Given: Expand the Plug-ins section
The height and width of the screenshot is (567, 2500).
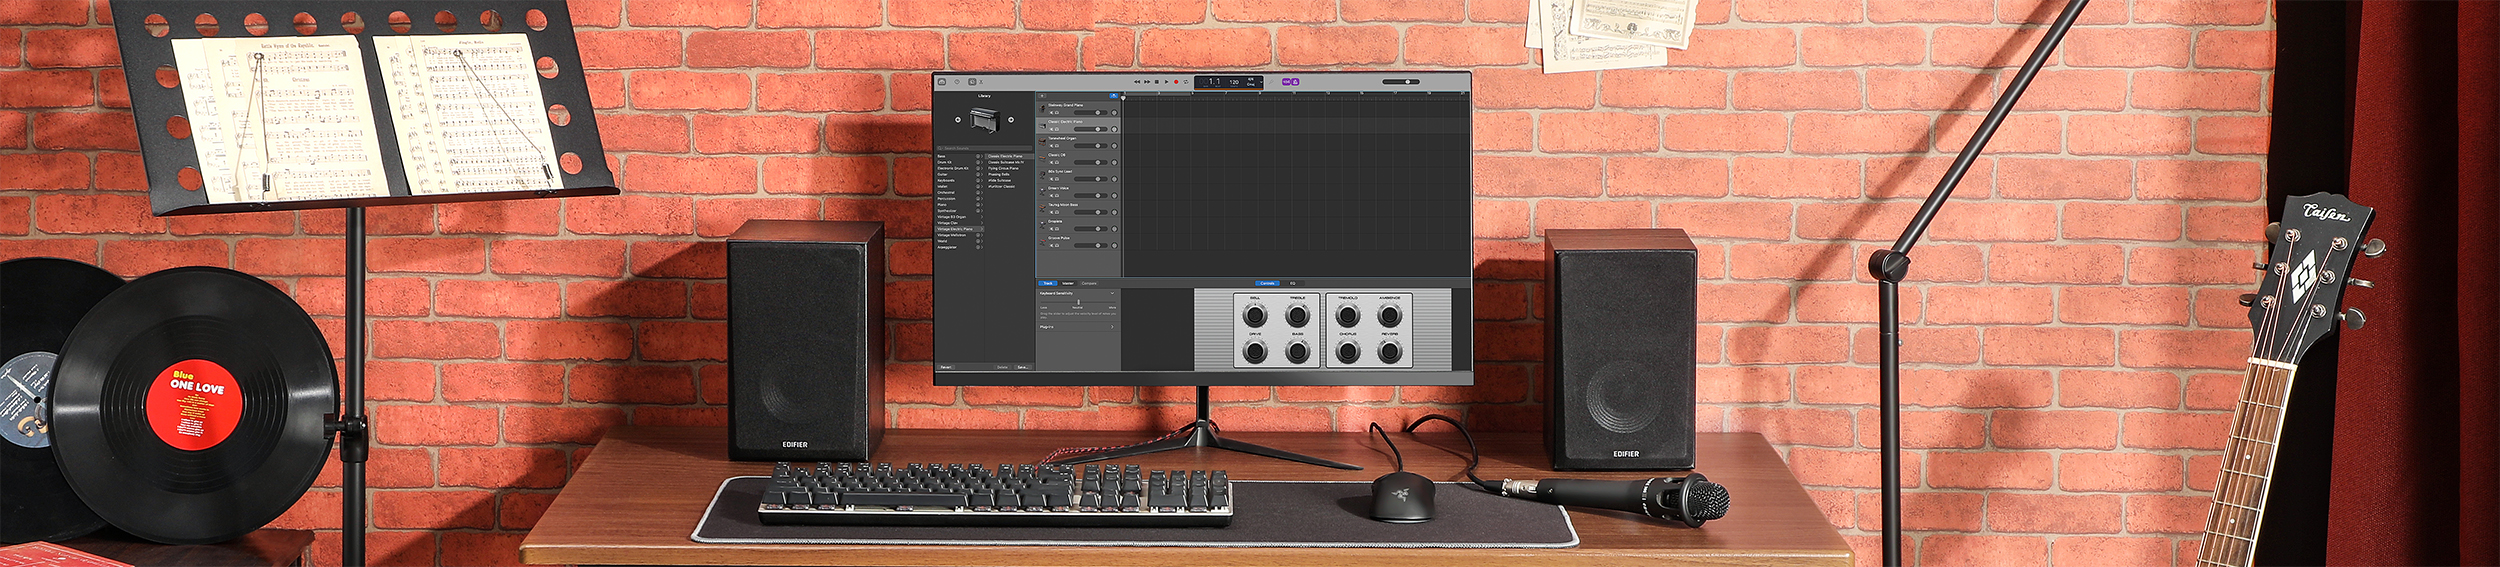Looking at the screenshot, I should pos(1112,327).
